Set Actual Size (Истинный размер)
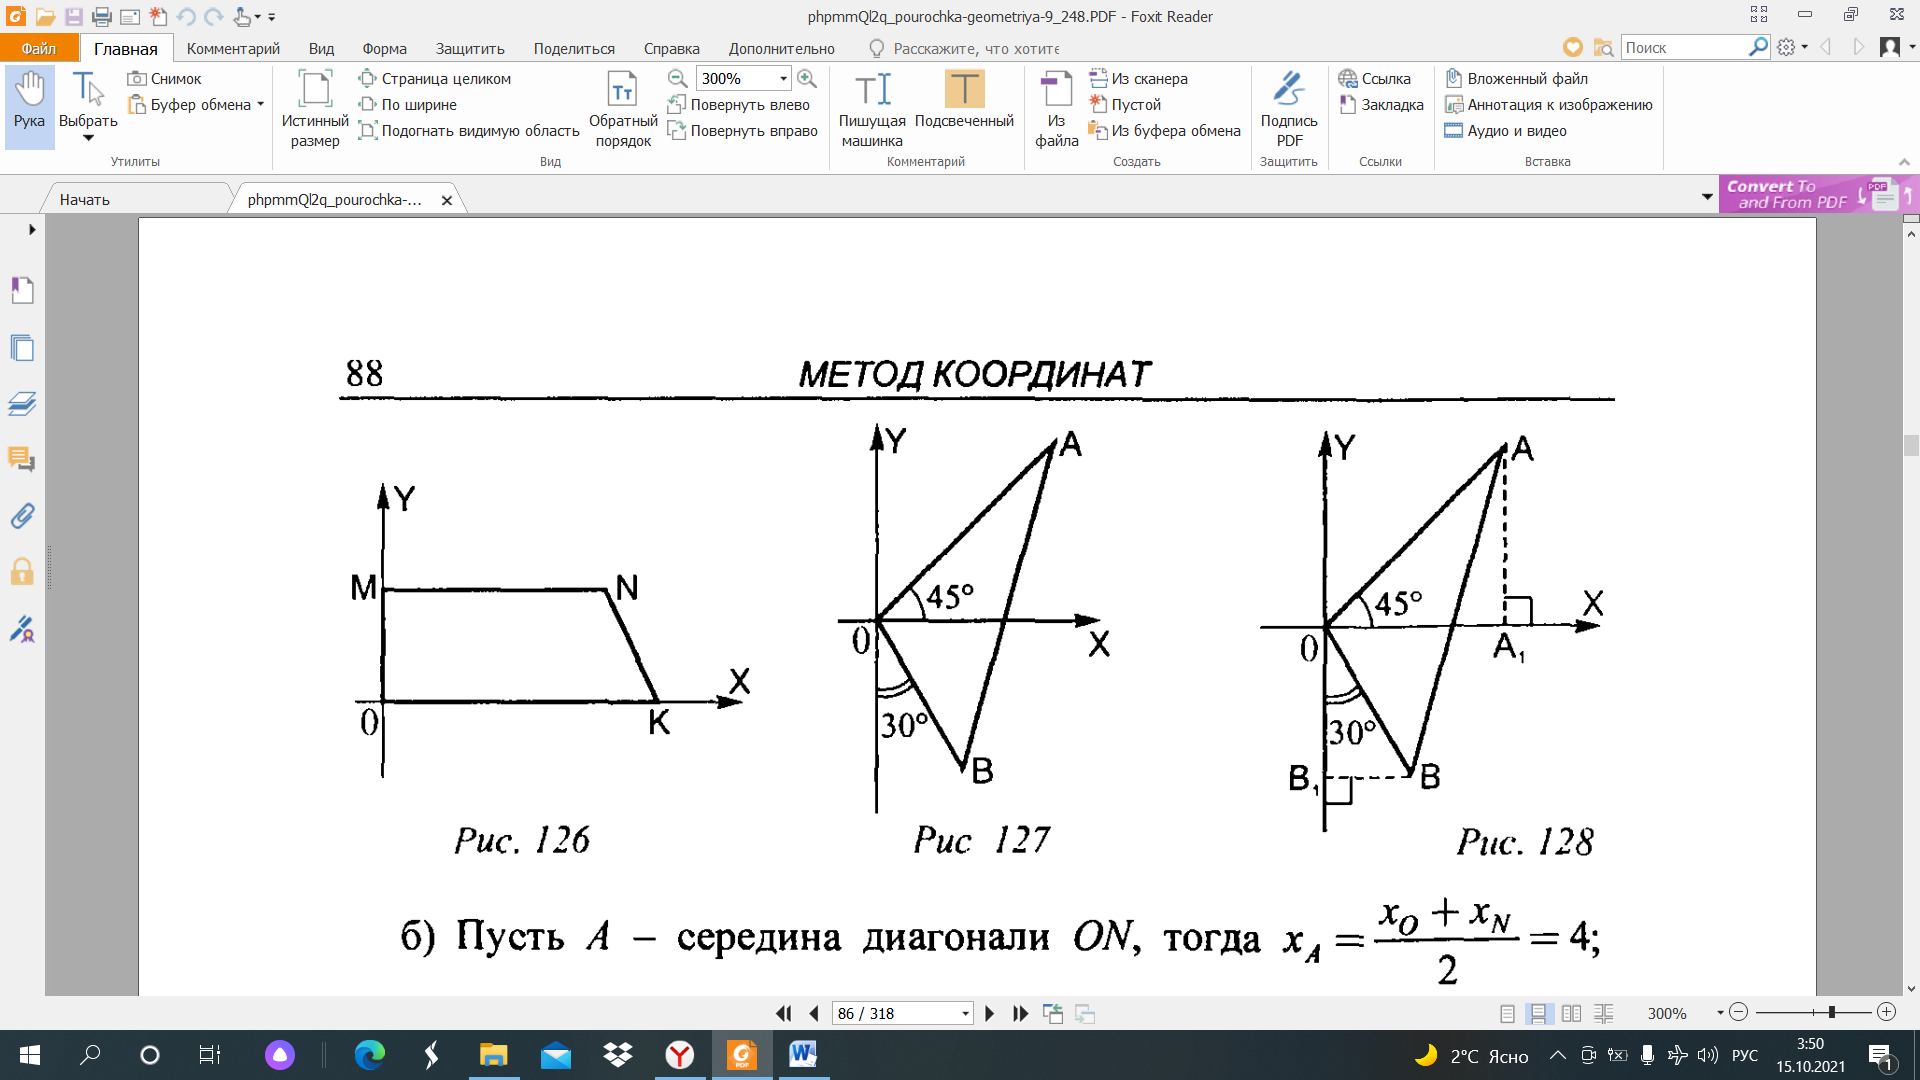The image size is (1920, 1080). [315, 109]
